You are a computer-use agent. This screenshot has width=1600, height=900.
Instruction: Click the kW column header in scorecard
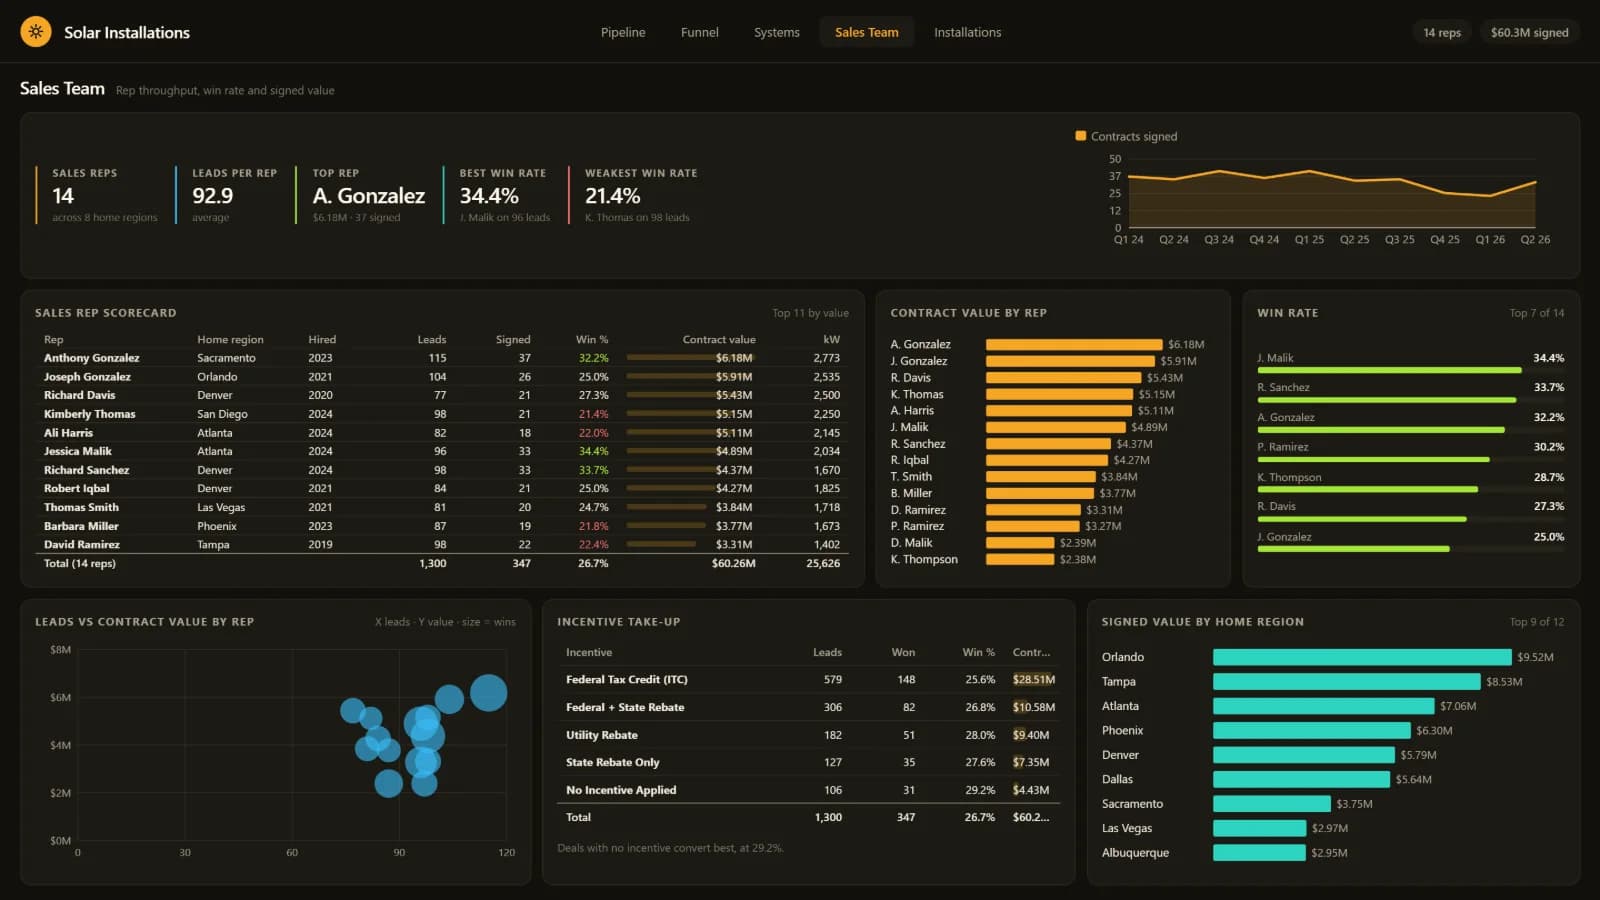[x=831, y=340]
